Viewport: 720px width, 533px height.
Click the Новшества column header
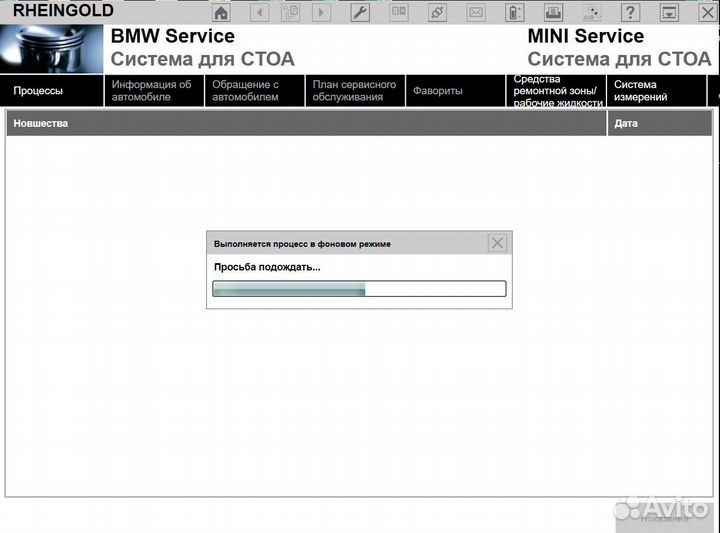(306, 123)
